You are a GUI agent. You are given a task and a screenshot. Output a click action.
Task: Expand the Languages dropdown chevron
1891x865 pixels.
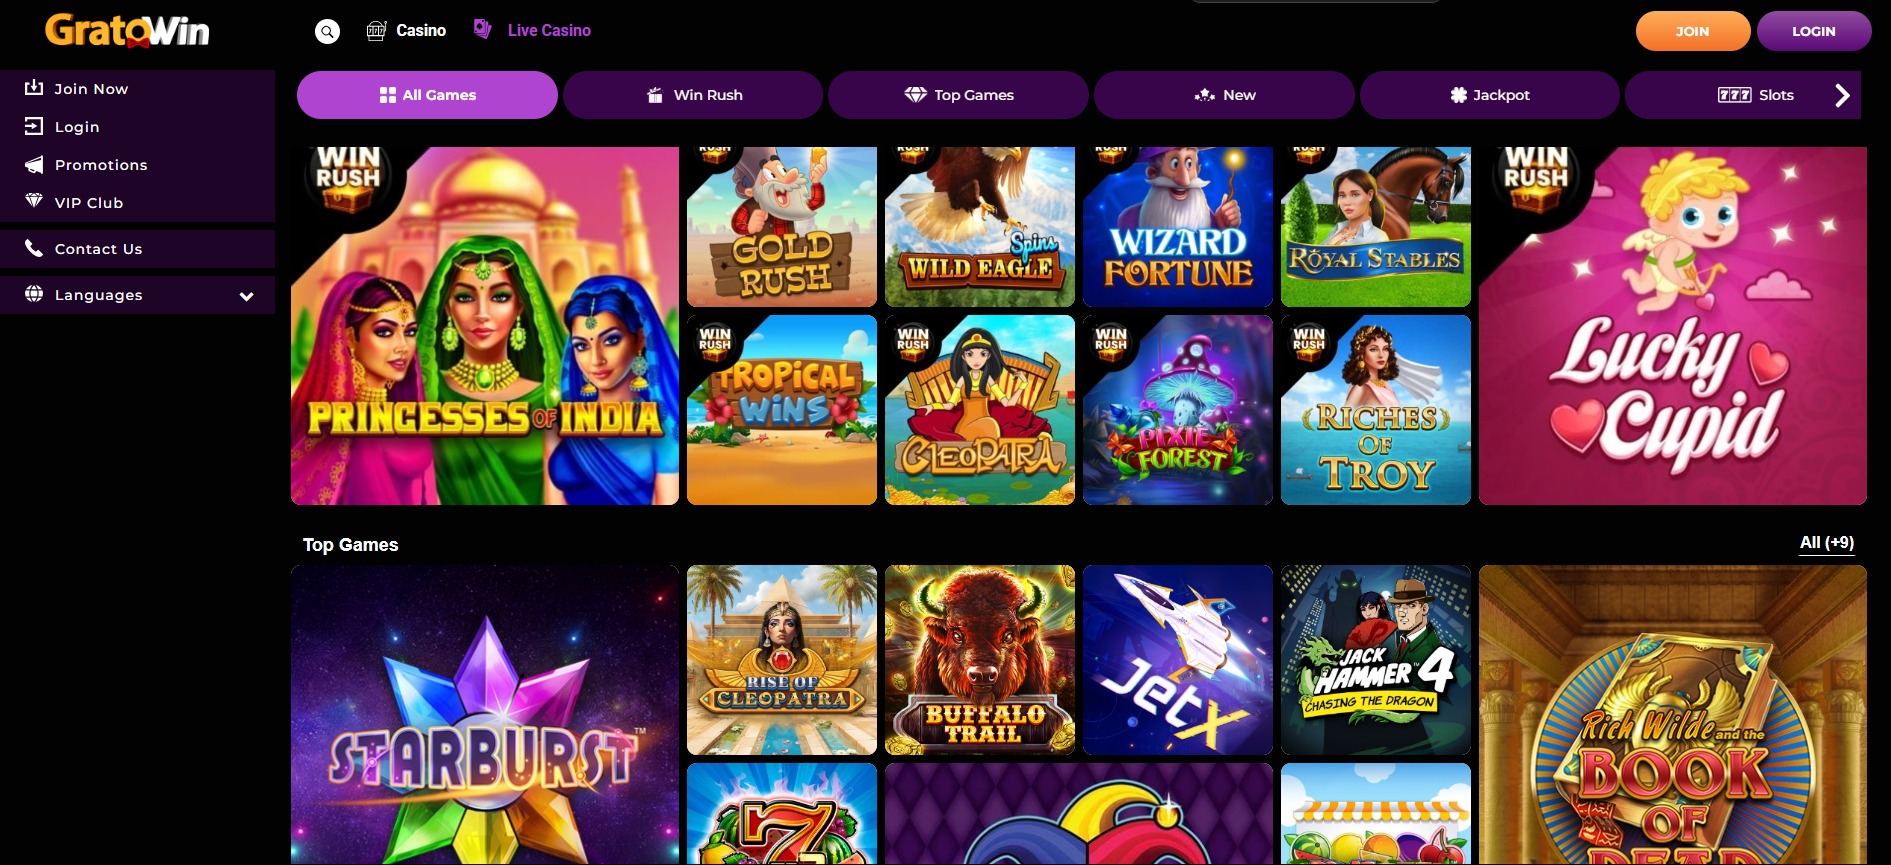point(246,296)
